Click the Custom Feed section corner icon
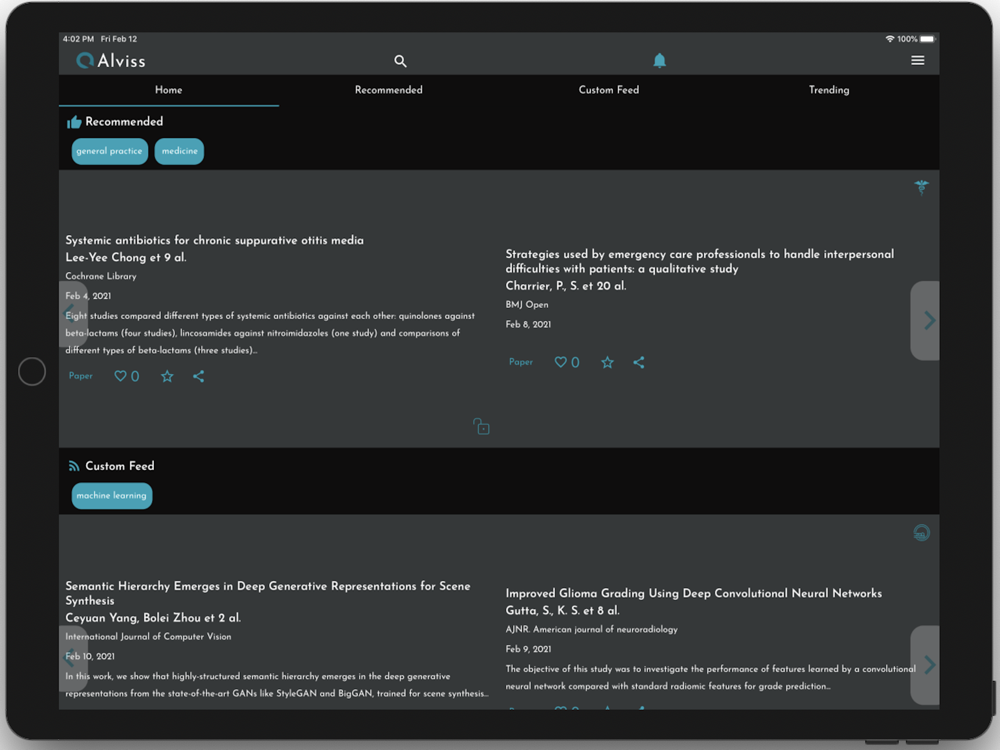The width and height of the screenshot is (1000, 750). click(921, 533)
